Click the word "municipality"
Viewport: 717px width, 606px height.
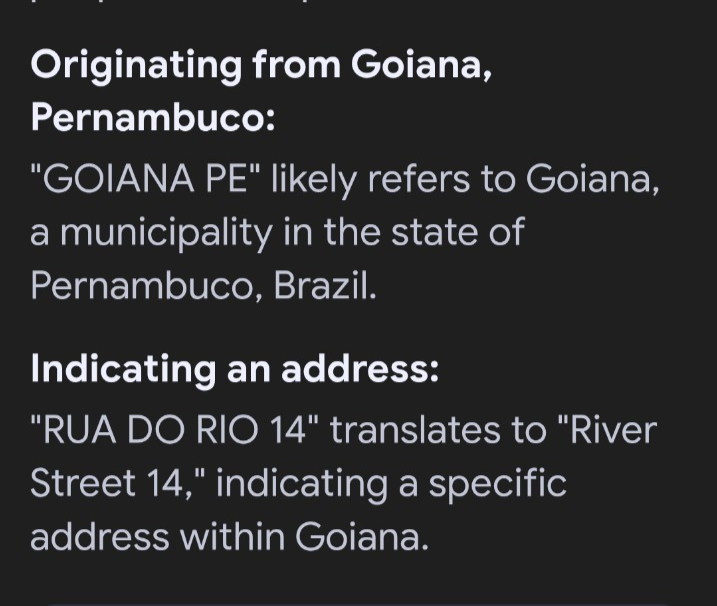[166, 233]
